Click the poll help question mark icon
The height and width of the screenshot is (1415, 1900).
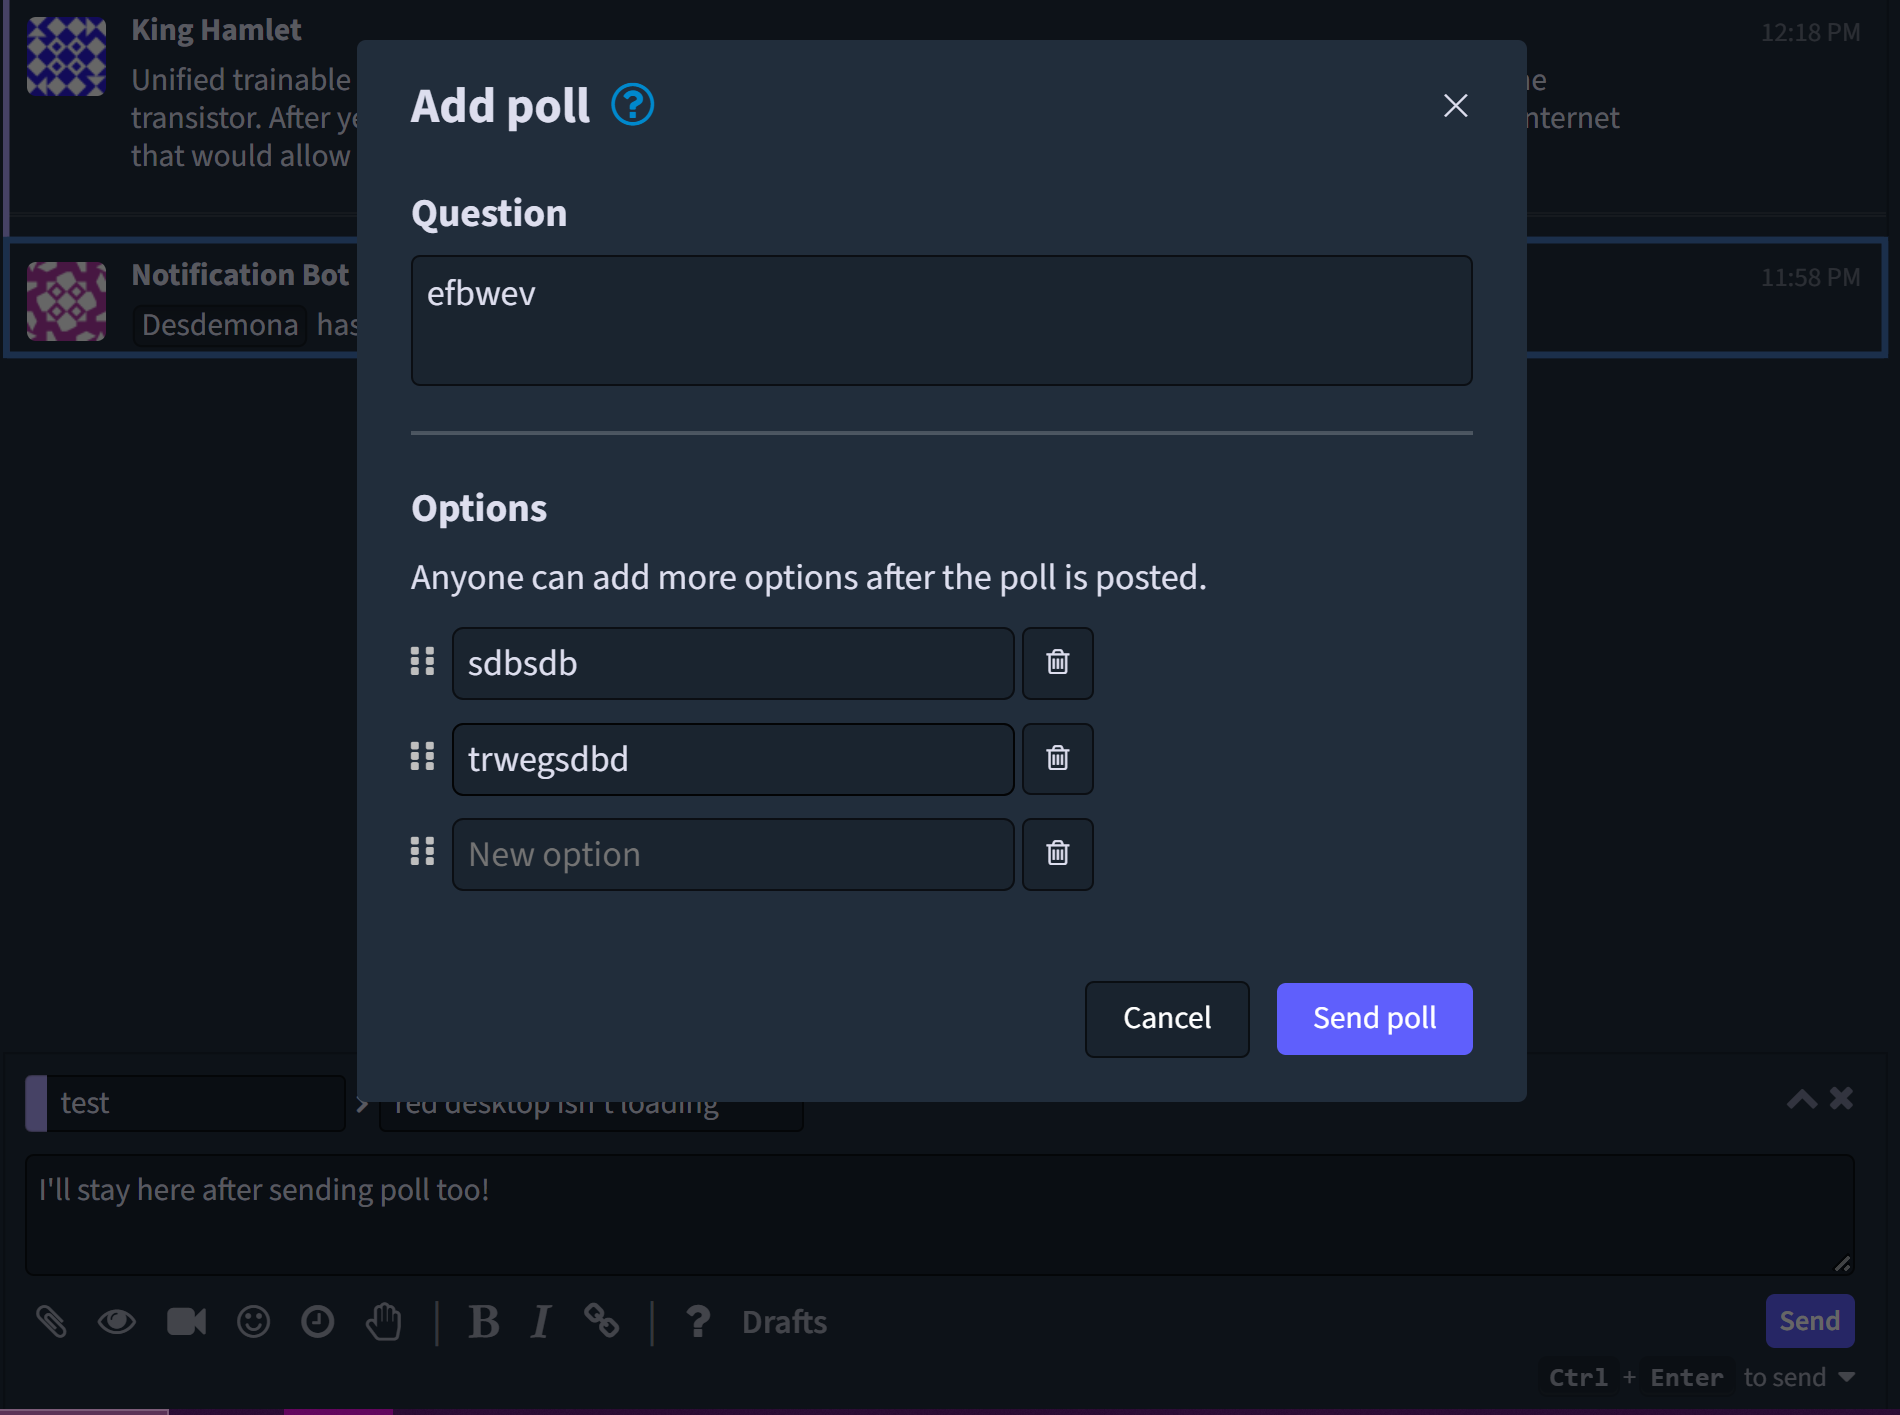click(x=632, y=105)
